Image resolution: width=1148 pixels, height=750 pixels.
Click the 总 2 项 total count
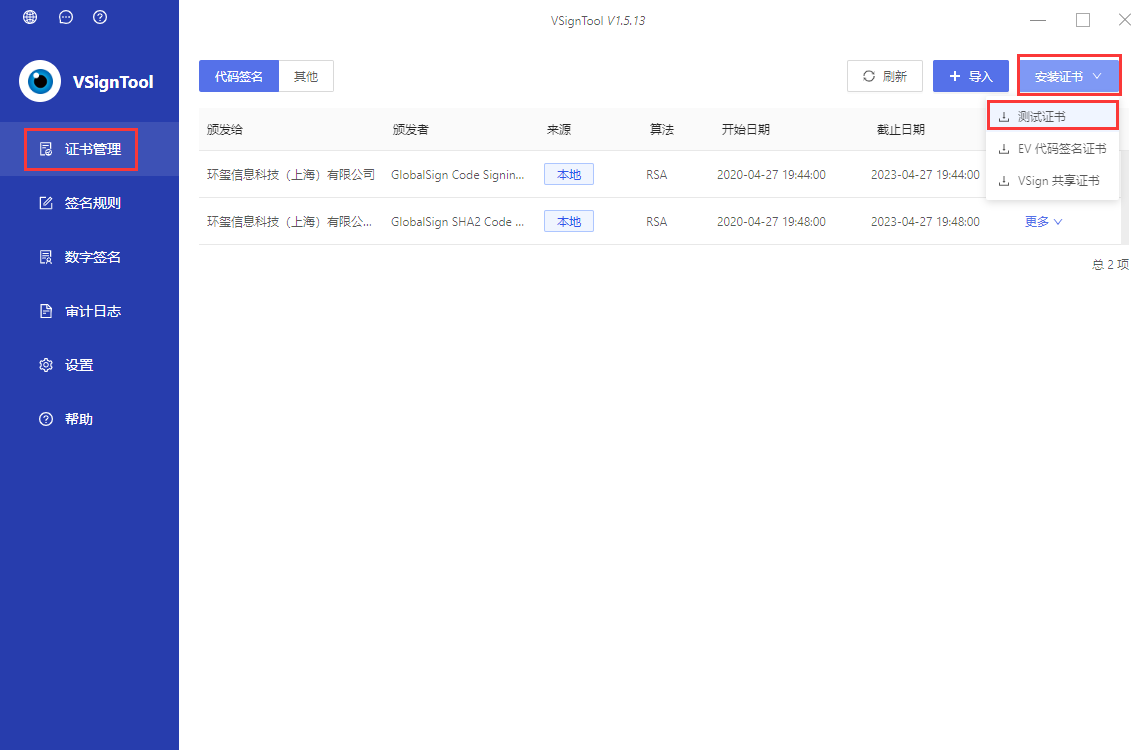click(x=1110, y=264)
